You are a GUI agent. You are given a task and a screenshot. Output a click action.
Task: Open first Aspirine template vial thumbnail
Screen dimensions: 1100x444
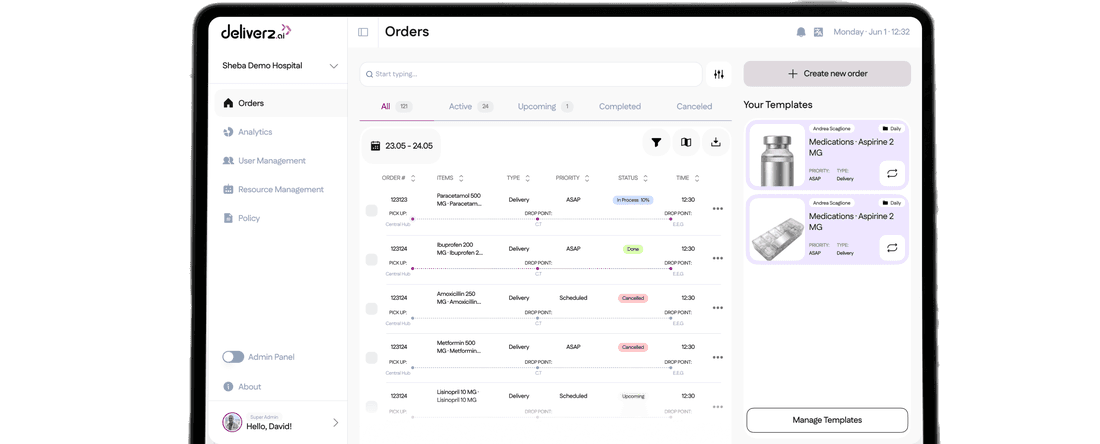(777, 156)
